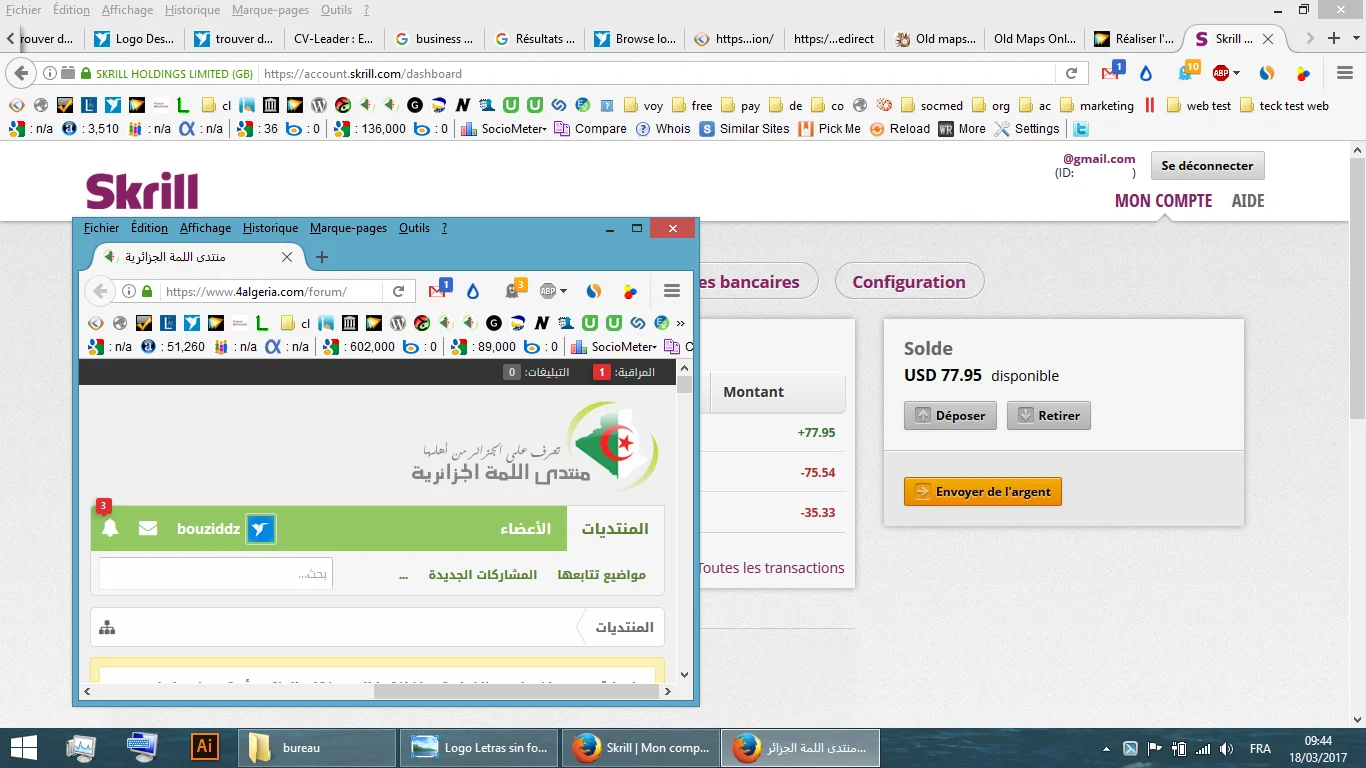The image size is (1366, 768).
Task: Click the notification bell icon in forum
Action: pos(110,528)
